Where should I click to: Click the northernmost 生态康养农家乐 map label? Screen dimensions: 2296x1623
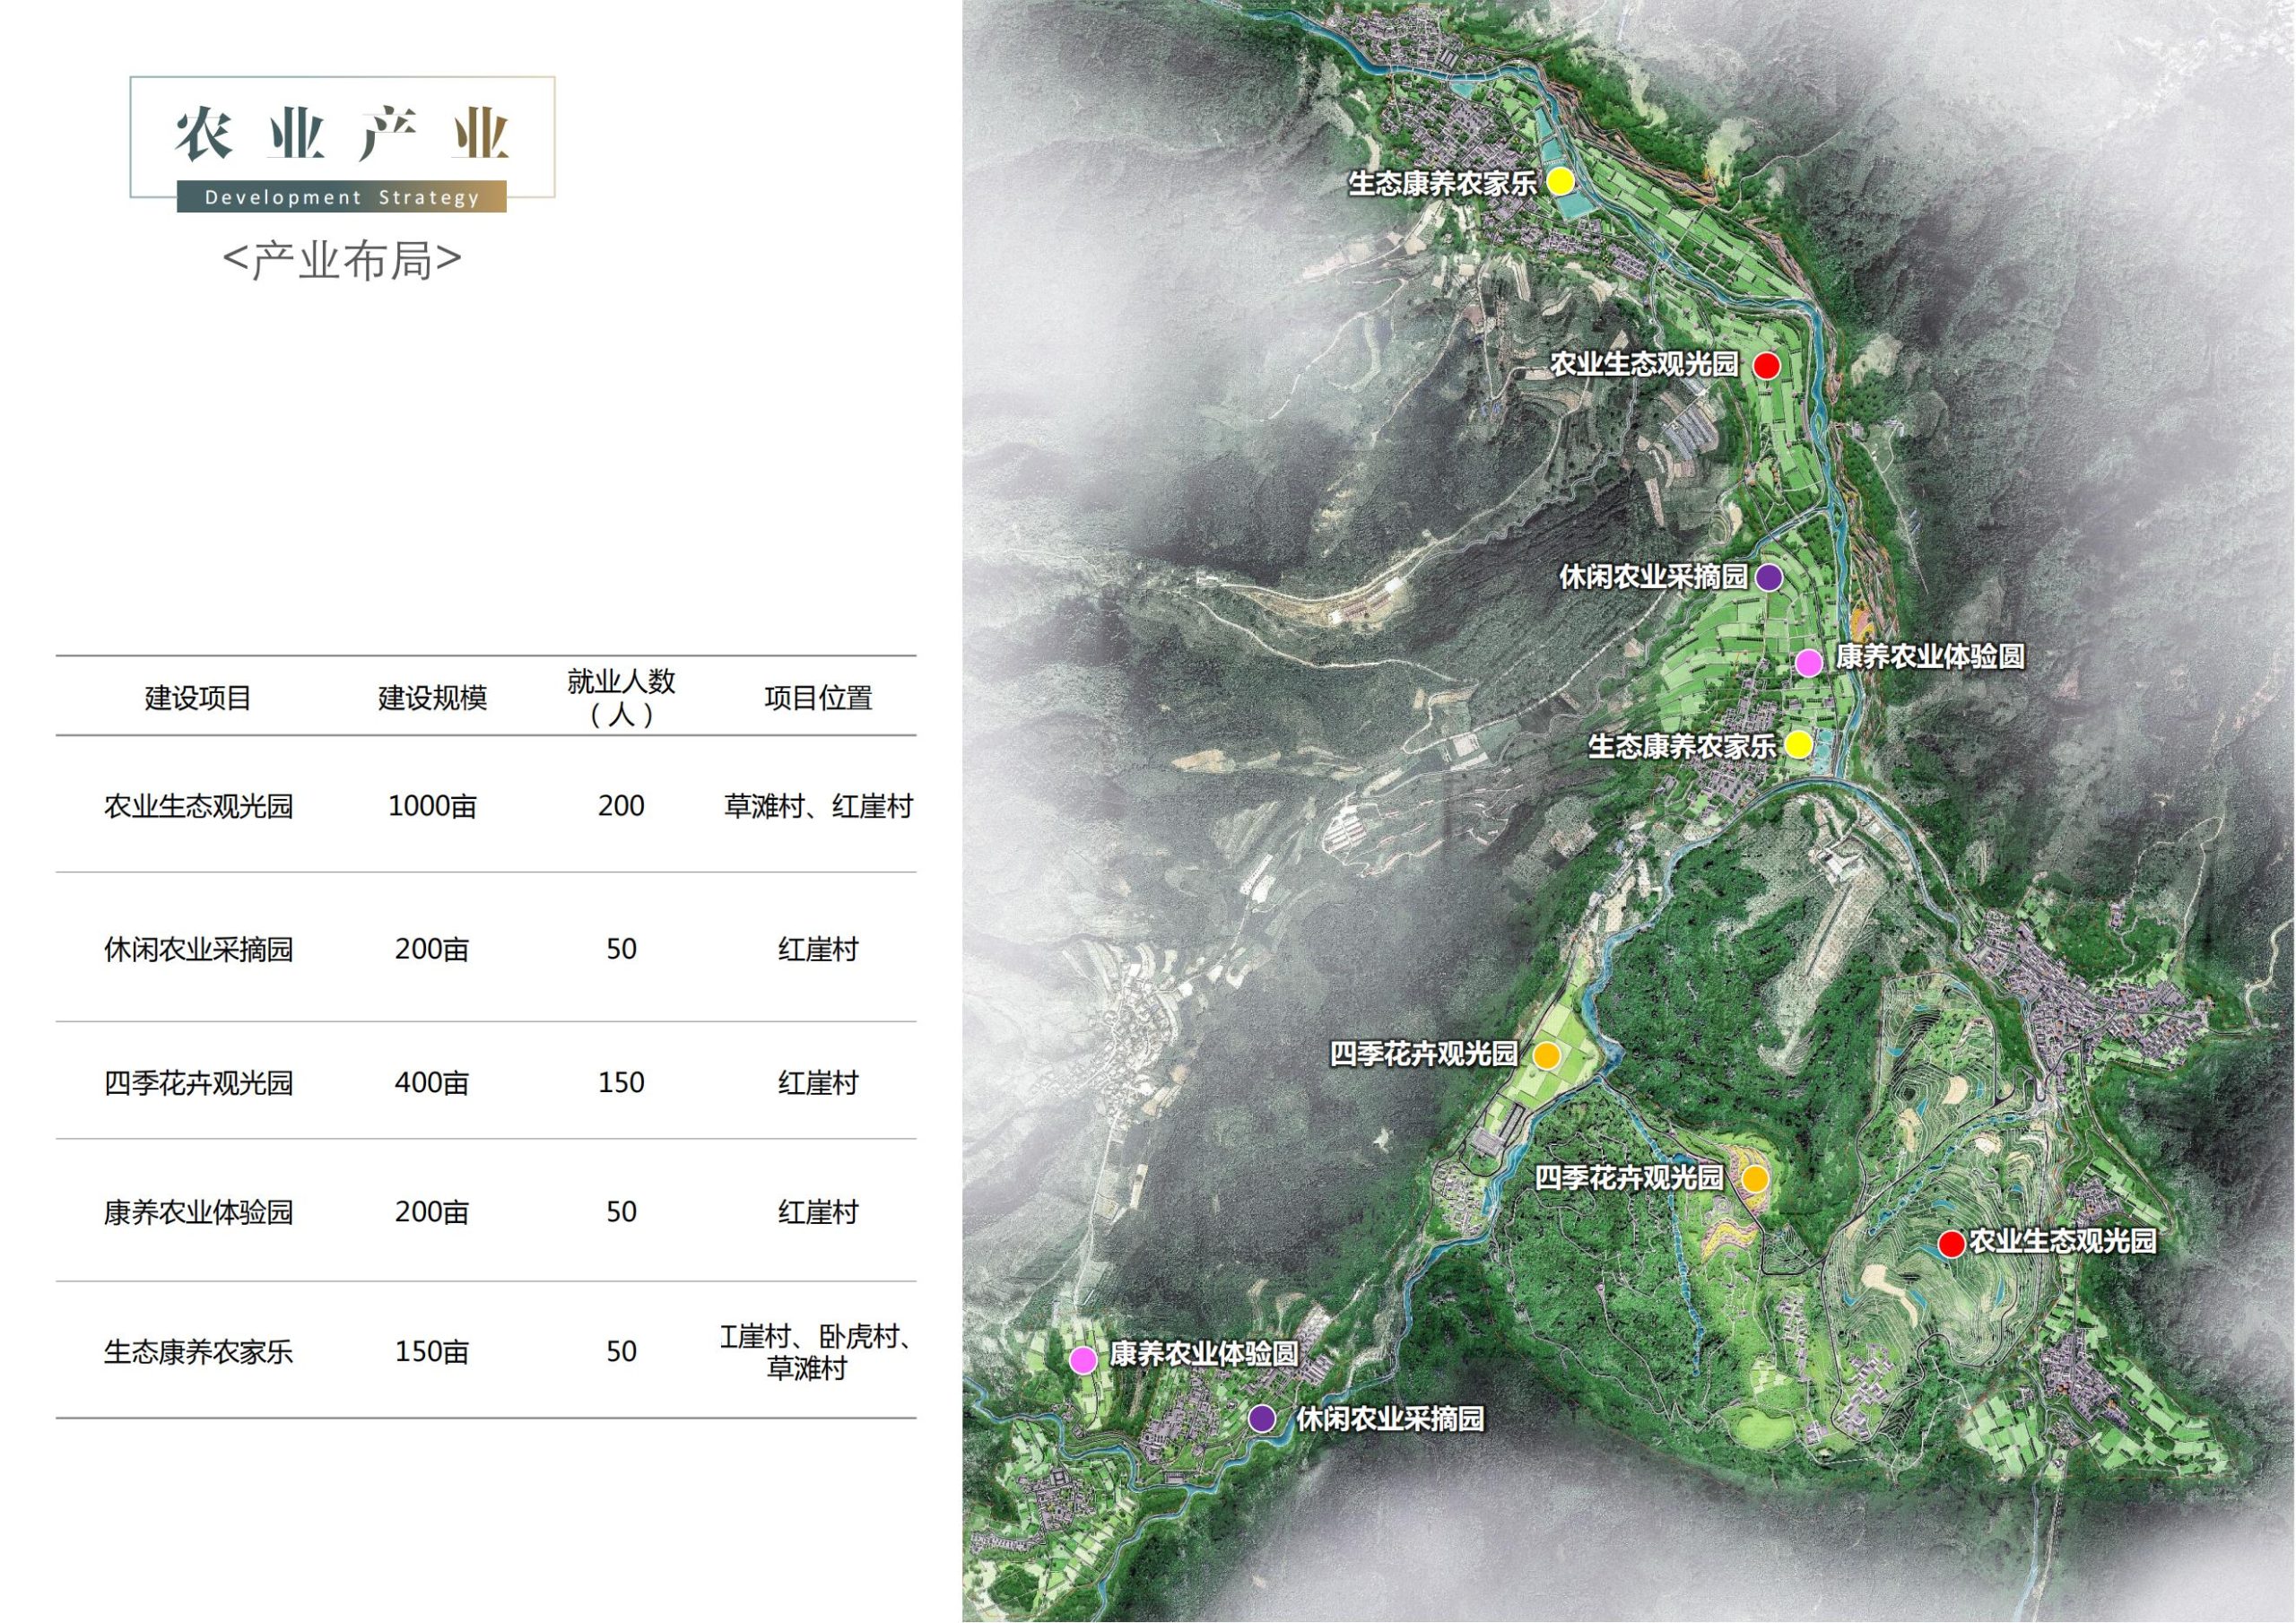(x=1443, y=183)
